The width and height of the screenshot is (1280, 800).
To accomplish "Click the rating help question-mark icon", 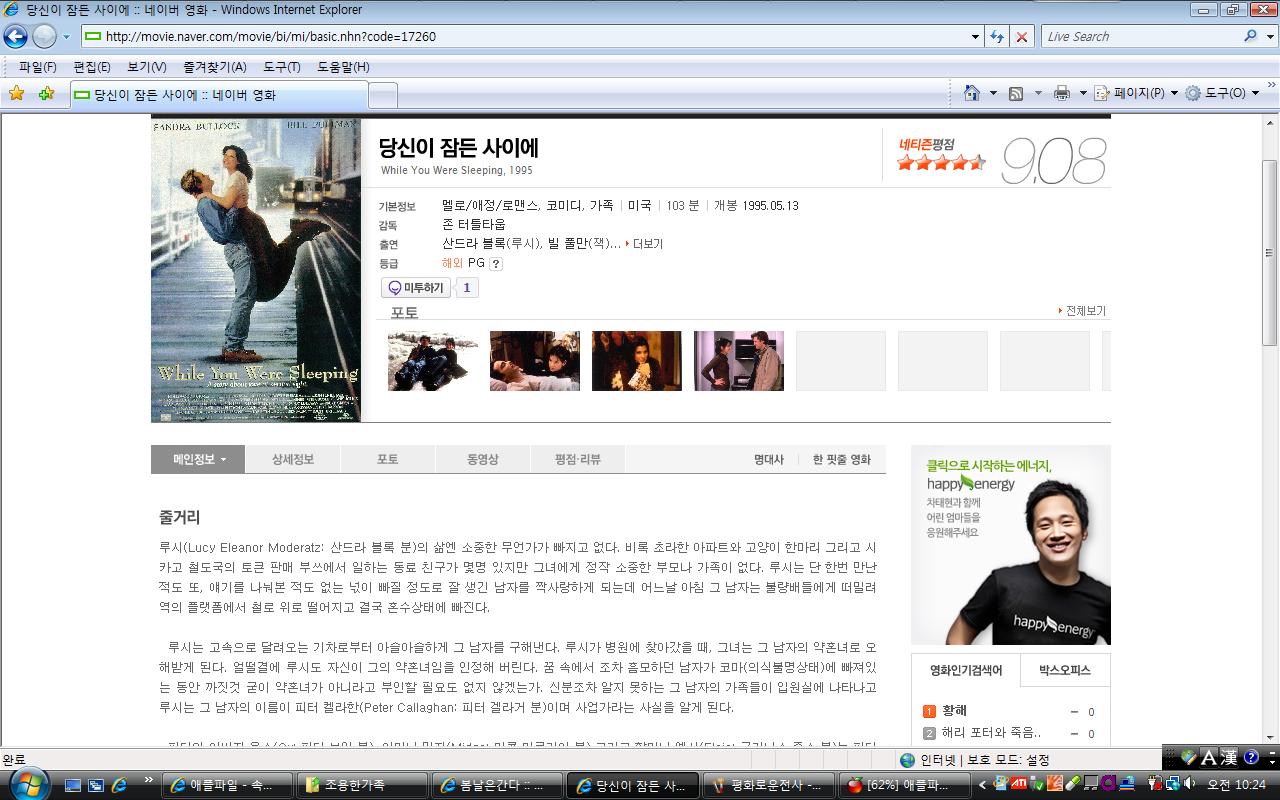I will point(496,264).
